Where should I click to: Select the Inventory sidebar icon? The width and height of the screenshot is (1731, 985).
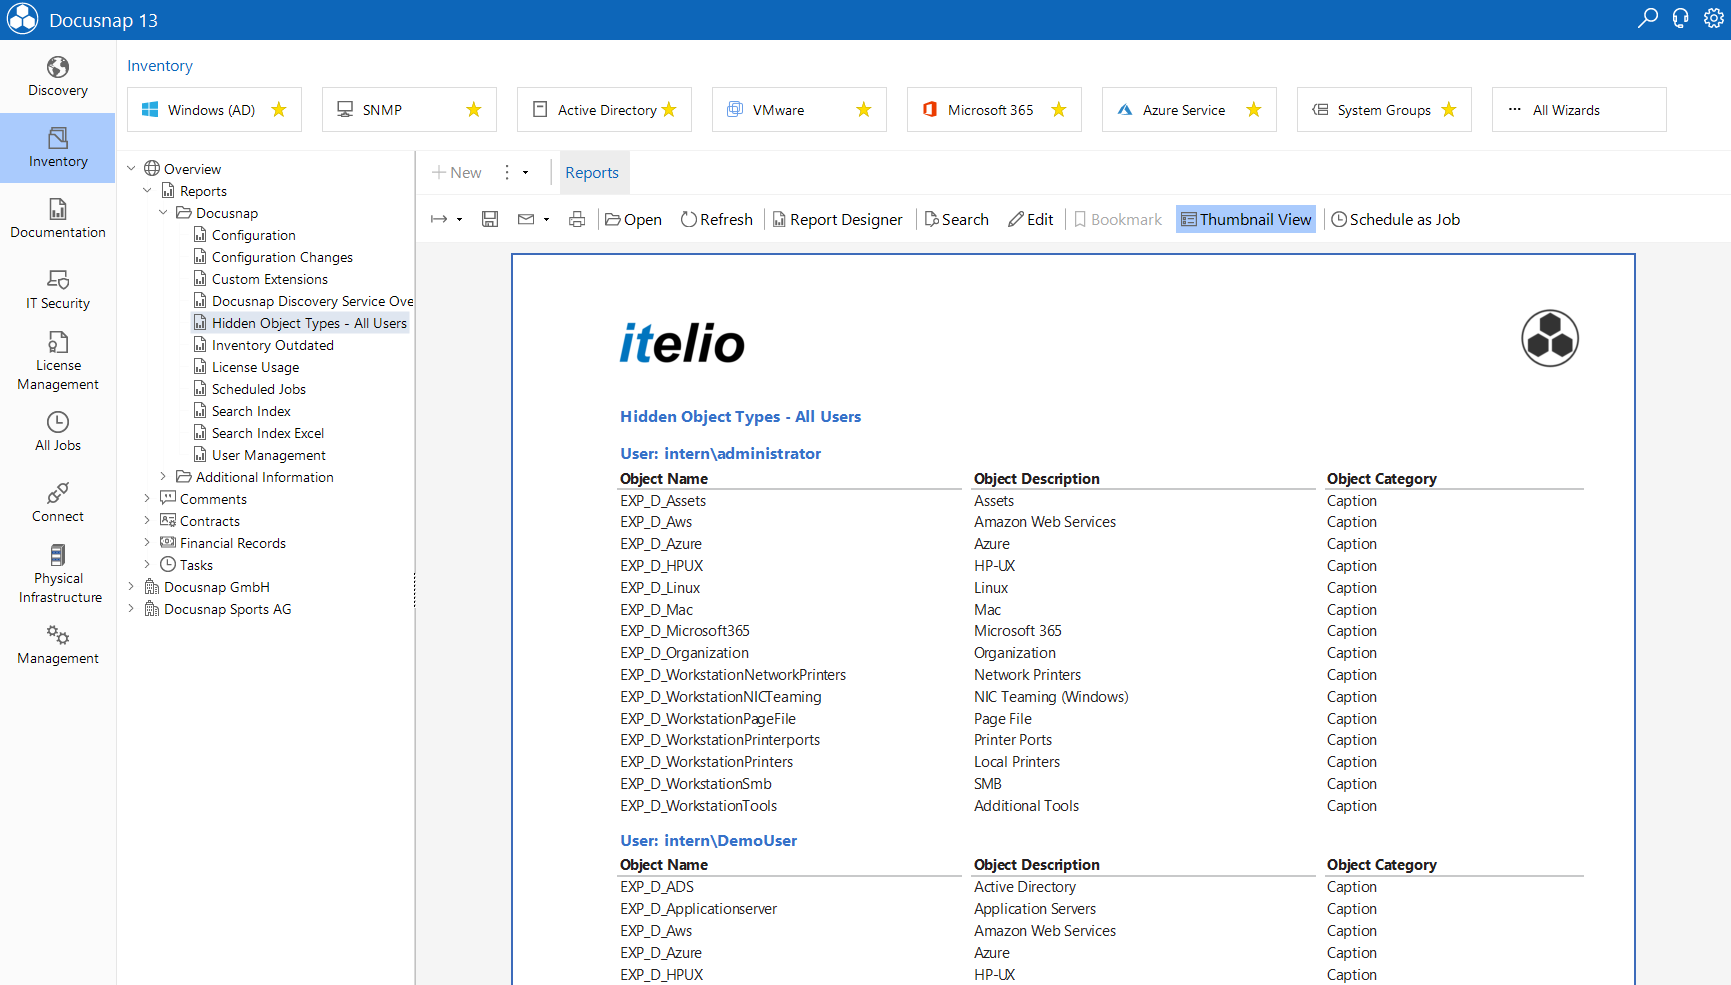(58, 148)
